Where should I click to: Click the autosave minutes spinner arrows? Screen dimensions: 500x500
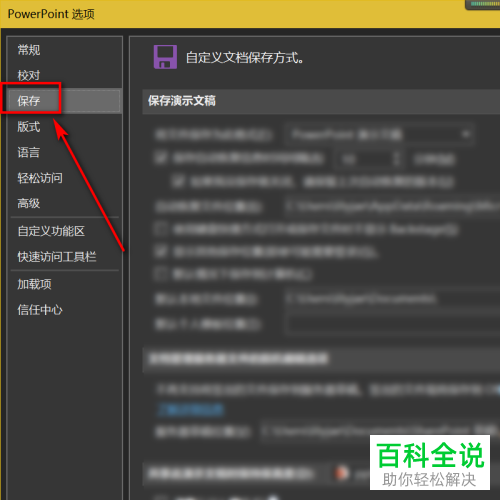[x=396, y=159]
